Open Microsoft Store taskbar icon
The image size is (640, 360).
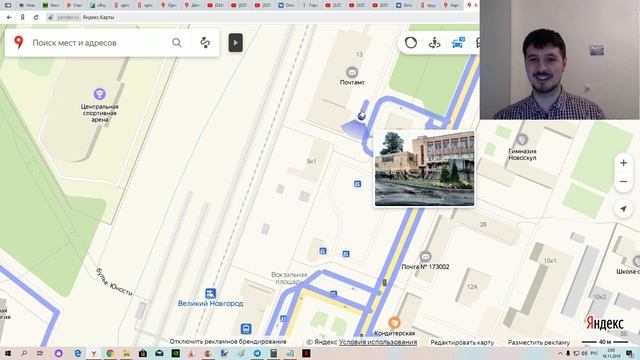point(142,353)
